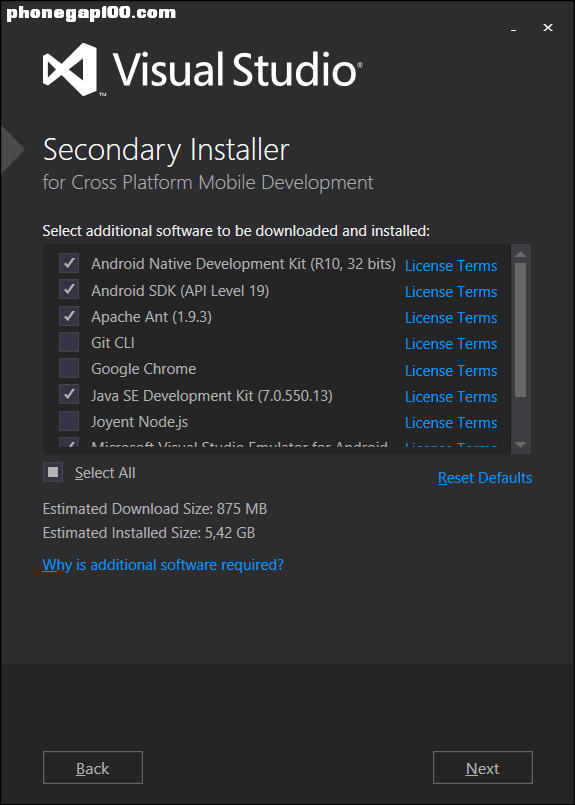
Task: Click the 'Apache Ant (1.9.3)' label
Action: tap(151, 317)
